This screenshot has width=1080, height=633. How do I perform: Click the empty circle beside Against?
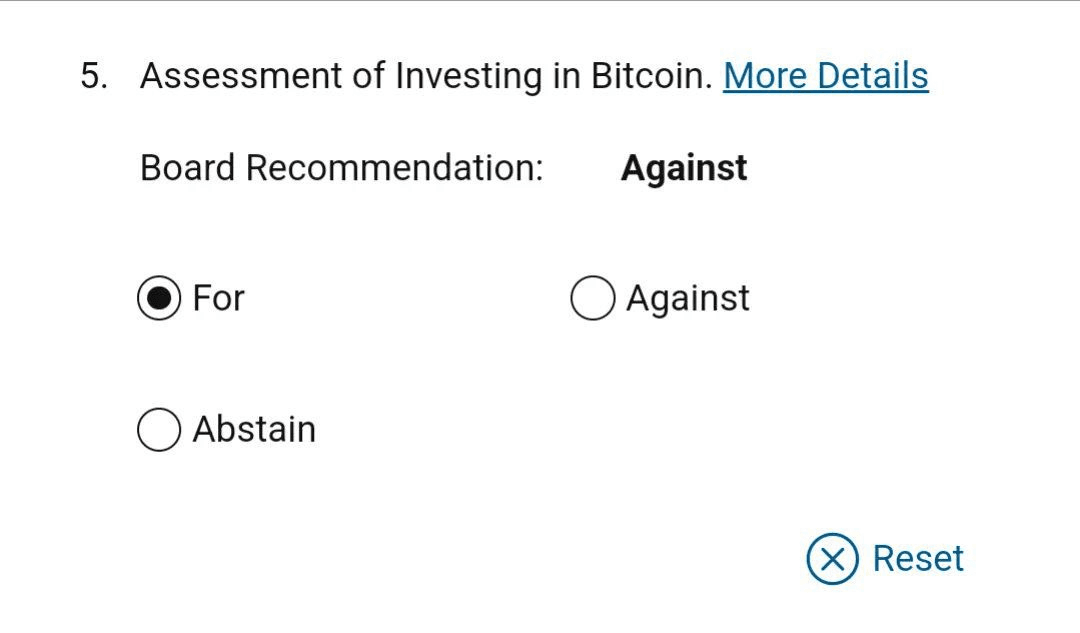(592, 298)
